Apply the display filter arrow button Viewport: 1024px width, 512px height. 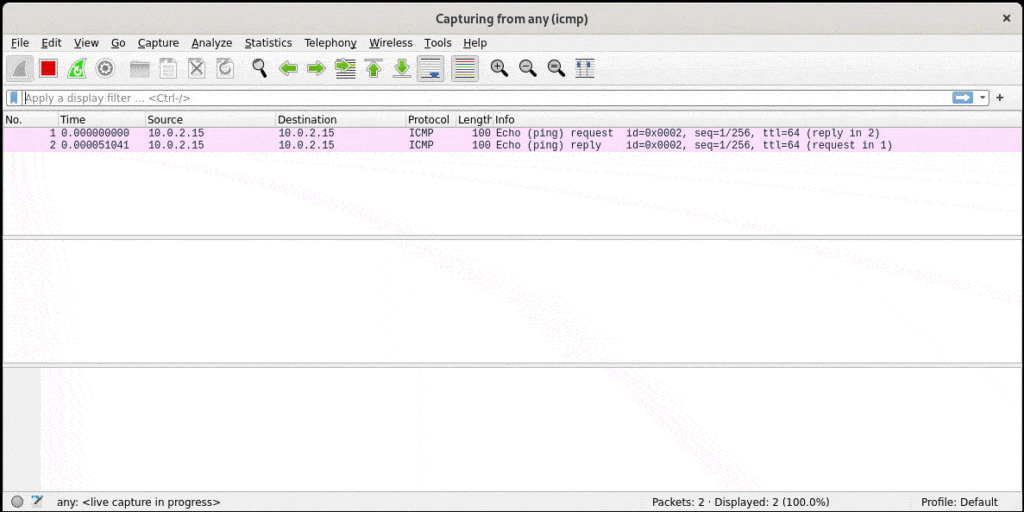(x=963, y=98)
